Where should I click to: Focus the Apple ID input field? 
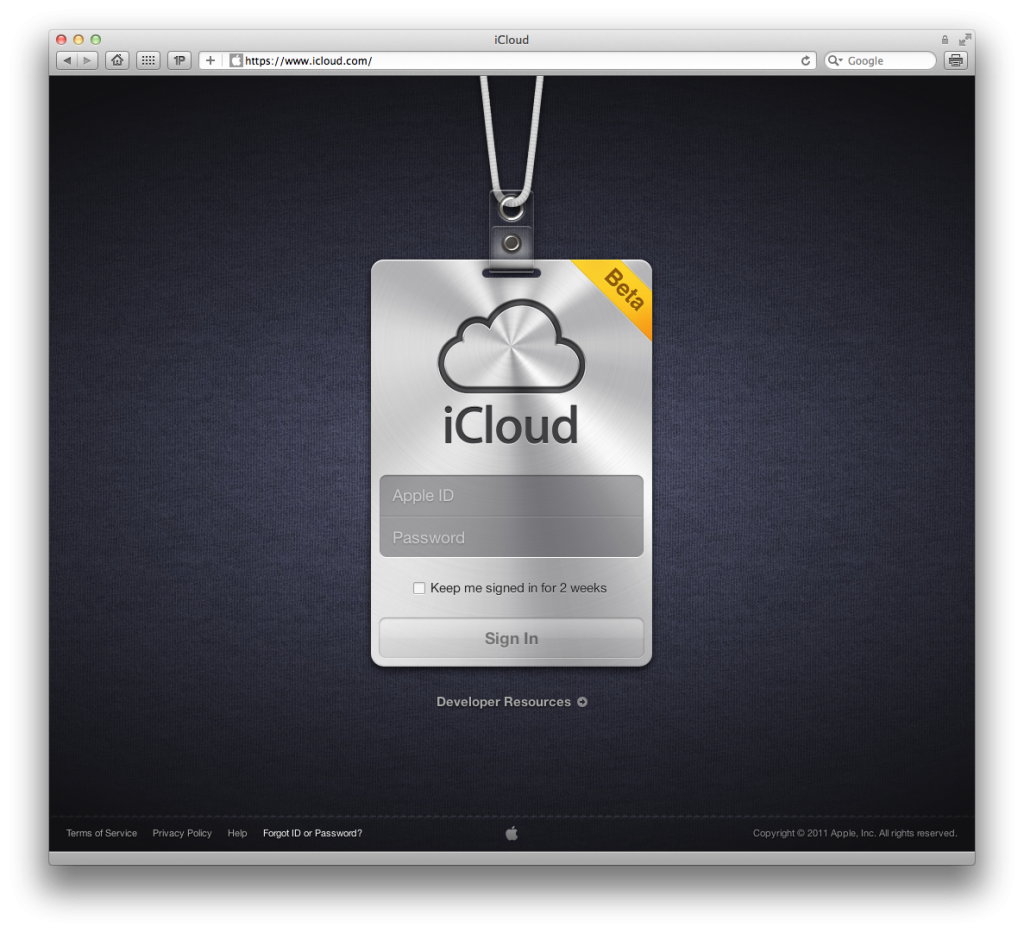pos(511,496)
